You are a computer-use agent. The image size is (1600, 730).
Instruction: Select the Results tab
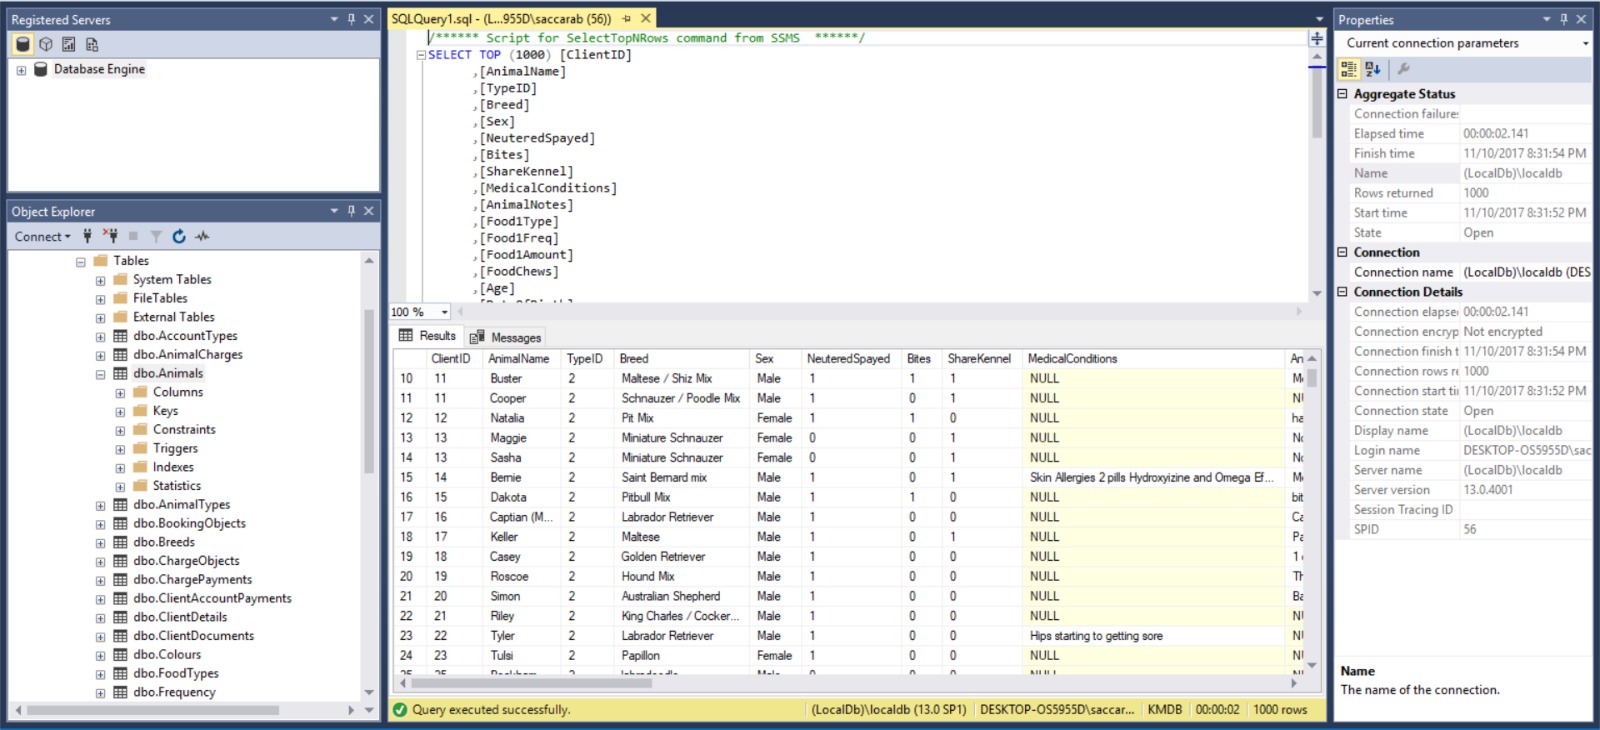click(428, 336)
